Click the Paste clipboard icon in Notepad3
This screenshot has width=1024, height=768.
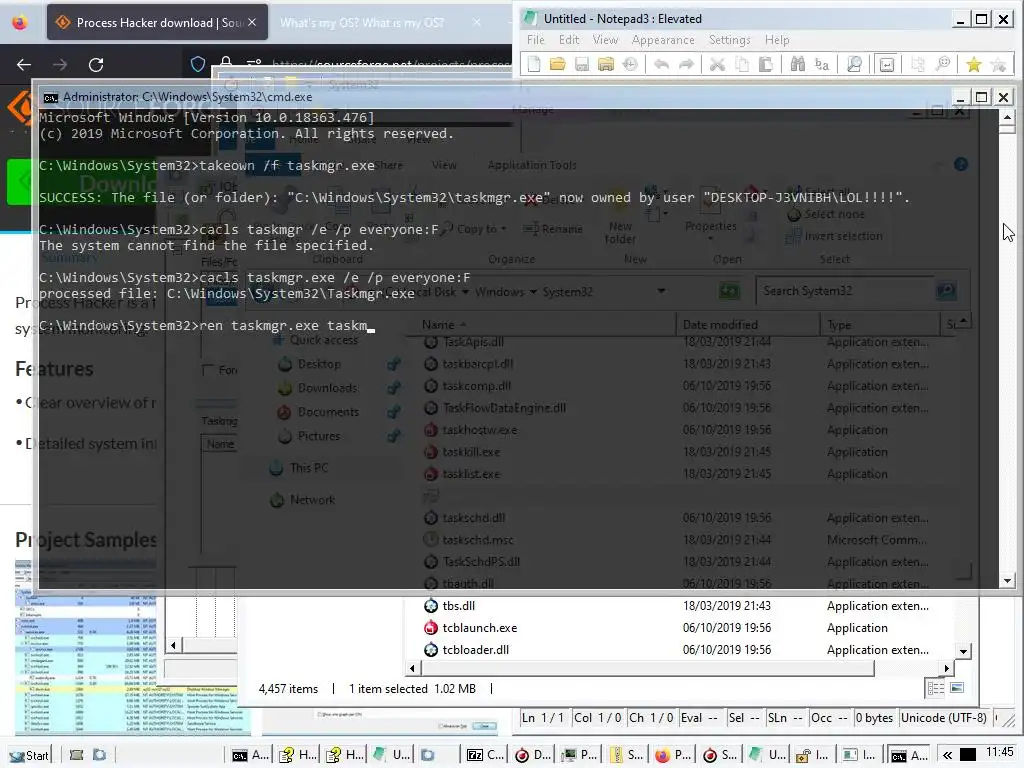tap(766, 64)
